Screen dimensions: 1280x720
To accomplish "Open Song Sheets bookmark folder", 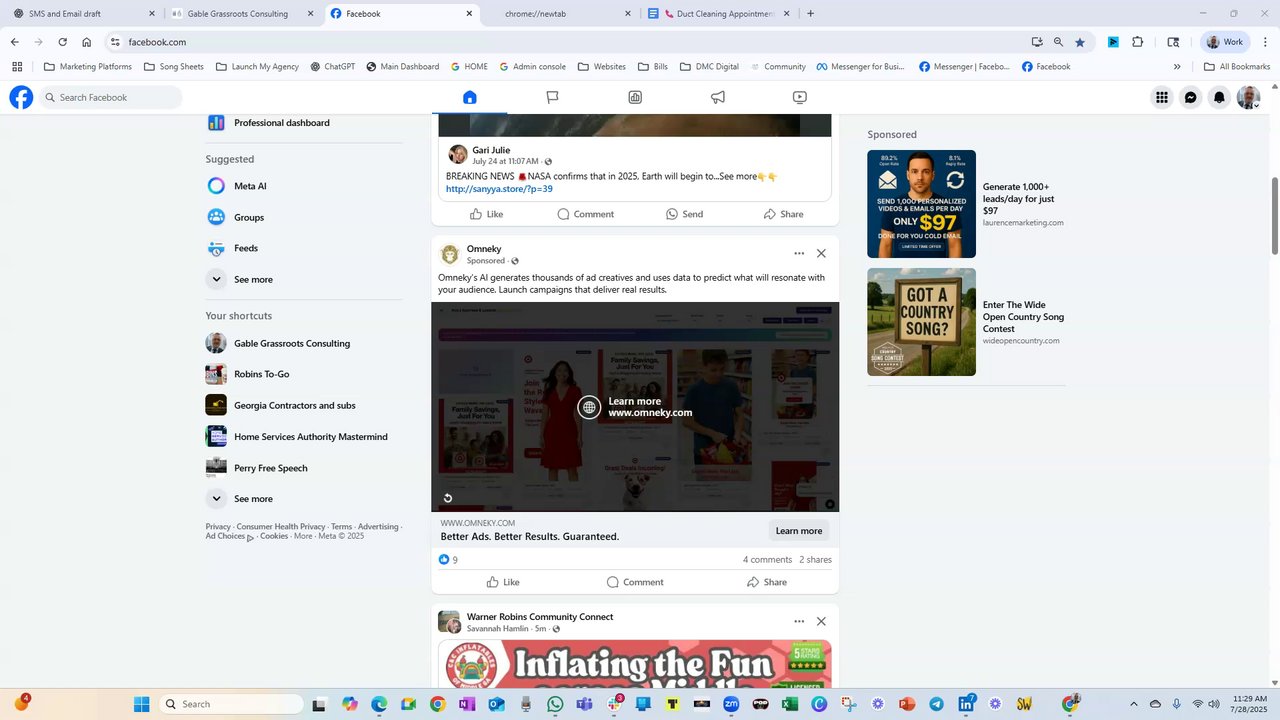I will click(x=174, y=67).
